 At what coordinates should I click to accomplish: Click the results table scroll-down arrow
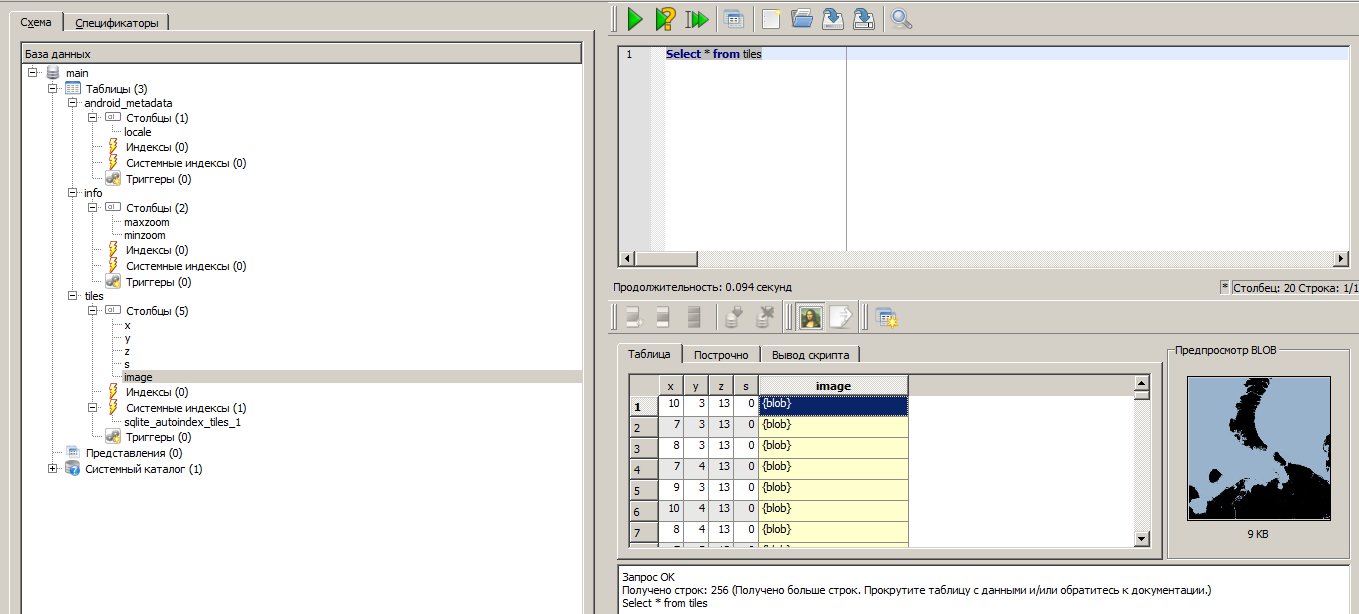(1142, 539)
